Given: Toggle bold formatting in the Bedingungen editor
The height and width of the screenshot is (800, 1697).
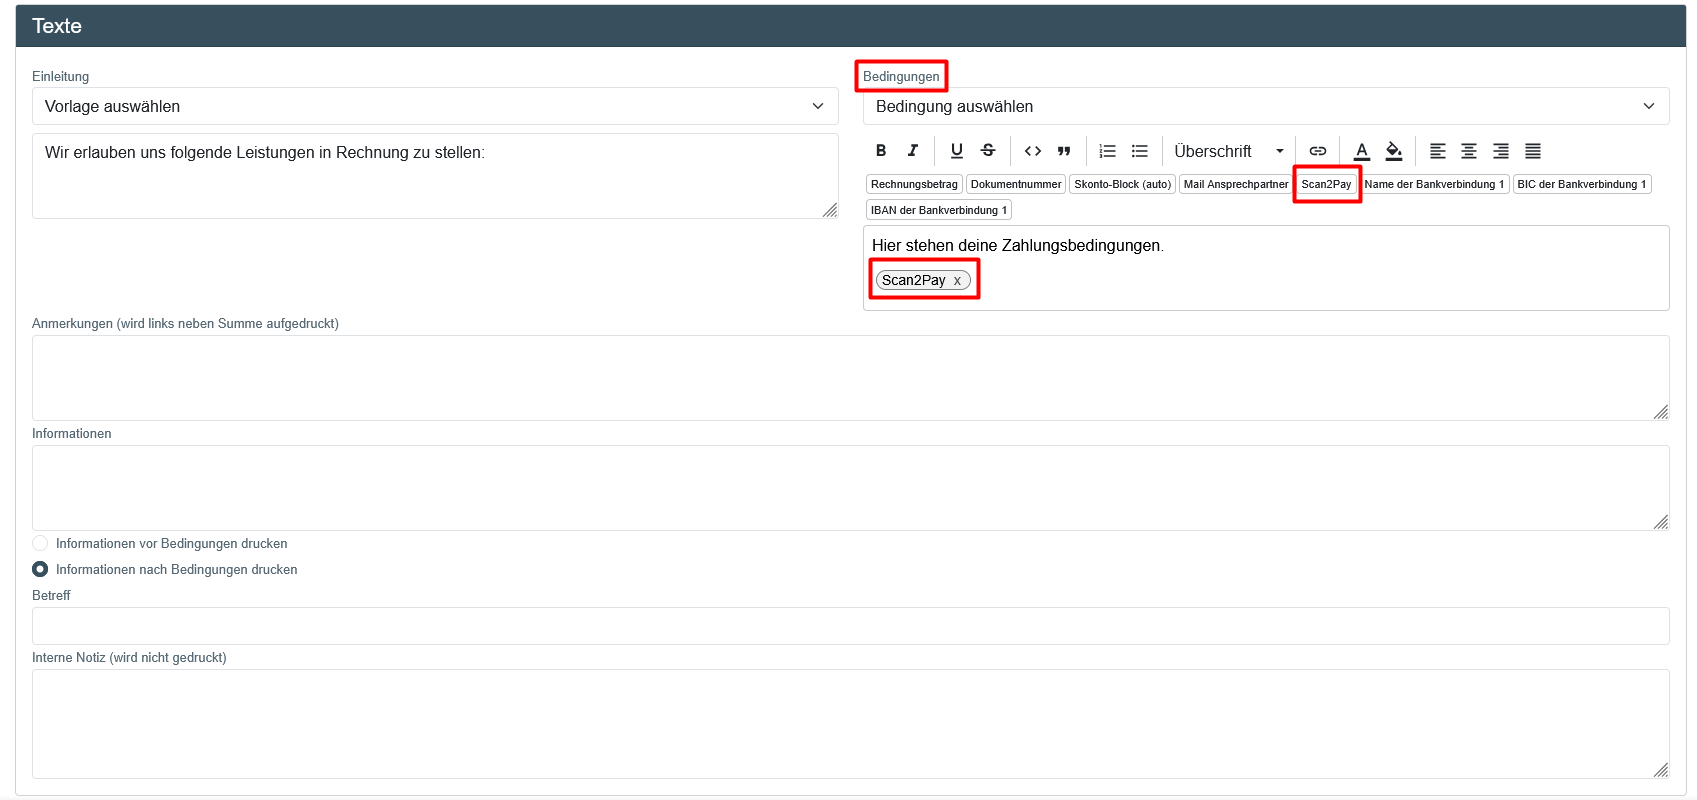Looking at the screenshot, I should tap(881, 151).
